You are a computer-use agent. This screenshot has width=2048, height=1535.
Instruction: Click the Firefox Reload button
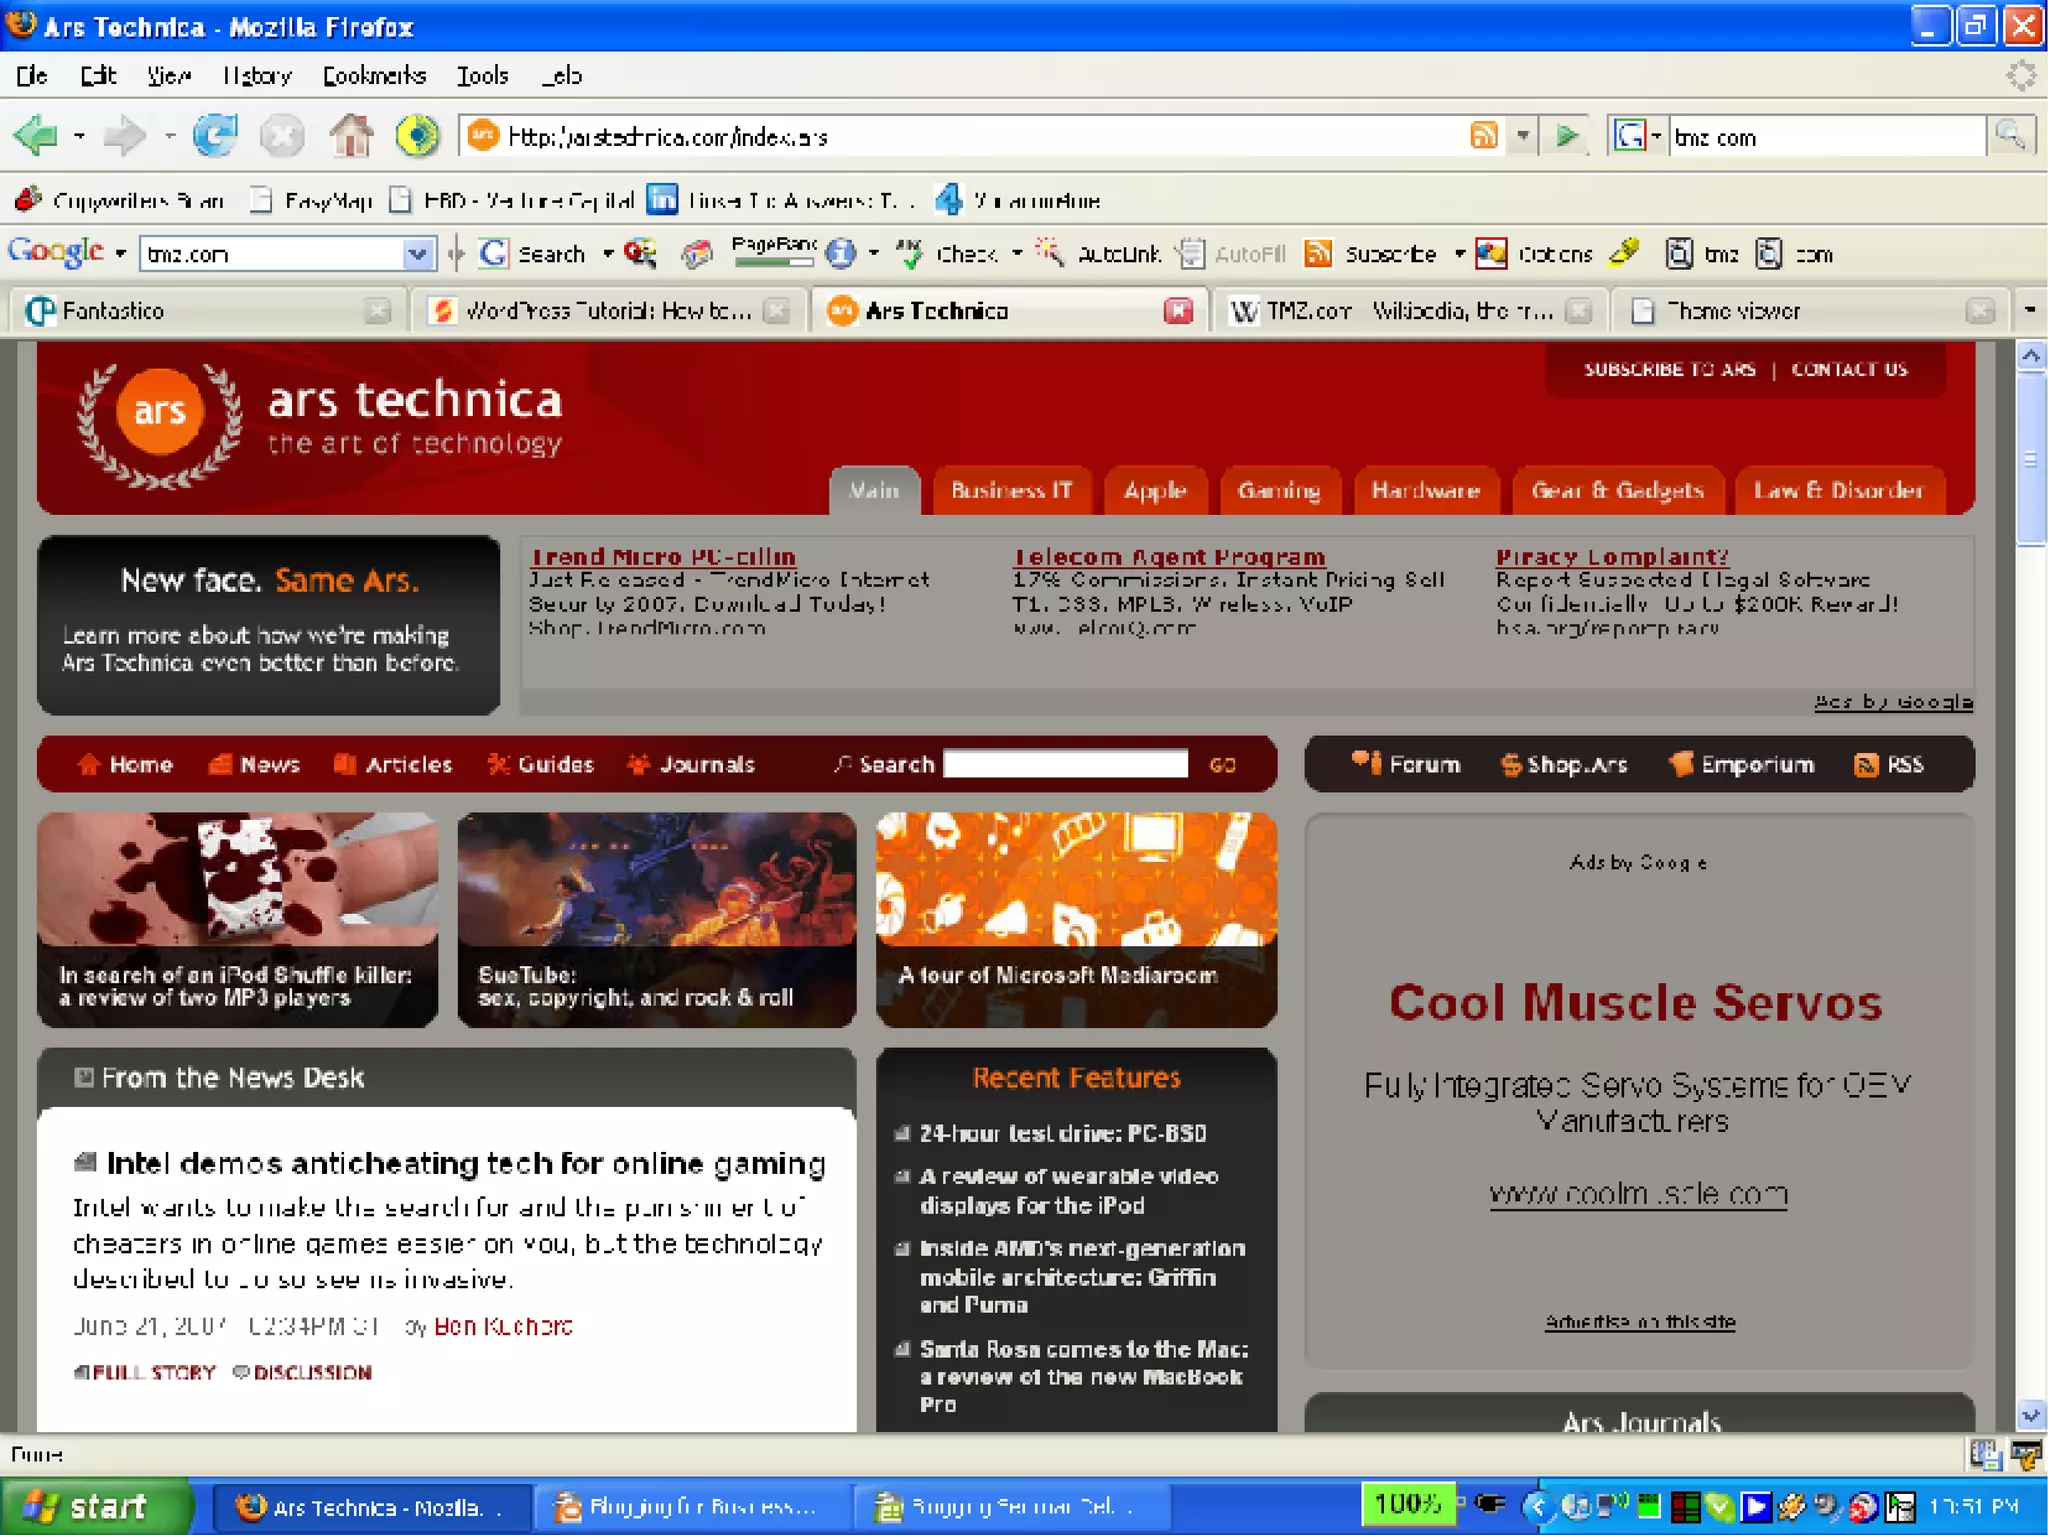(x=215, y=136)
